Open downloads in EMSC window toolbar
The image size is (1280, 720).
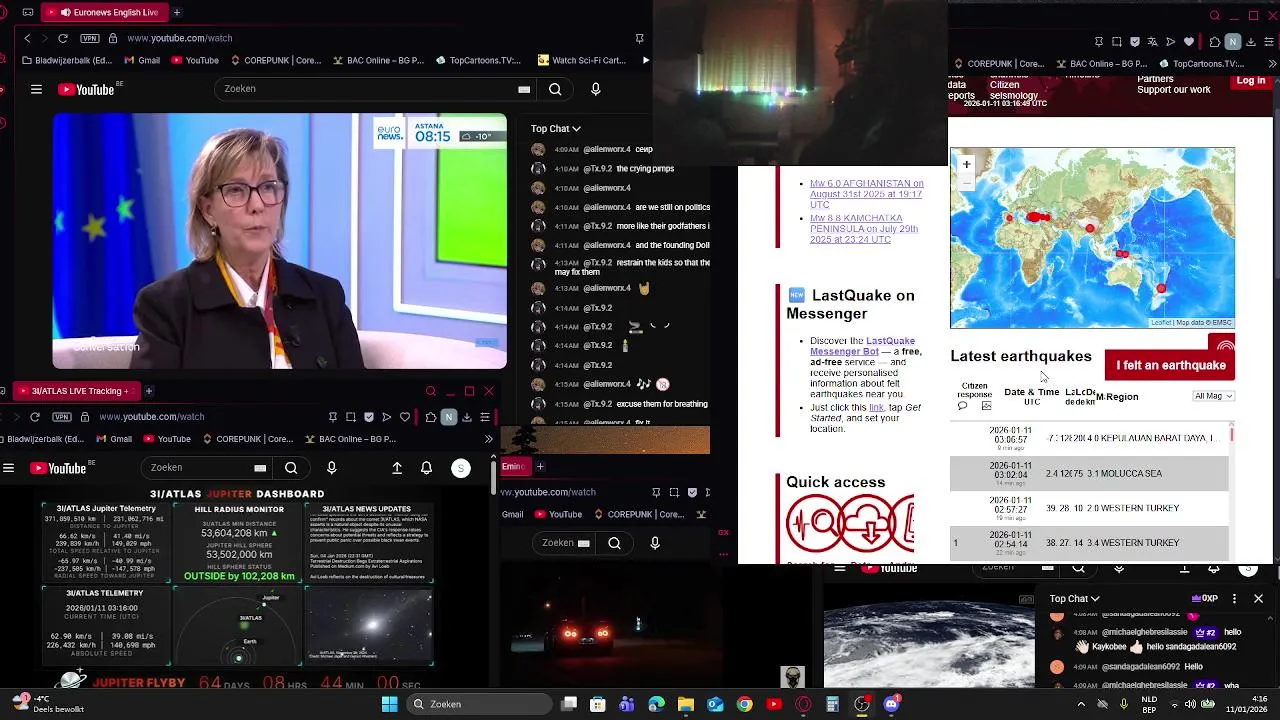coord(1253,42)
